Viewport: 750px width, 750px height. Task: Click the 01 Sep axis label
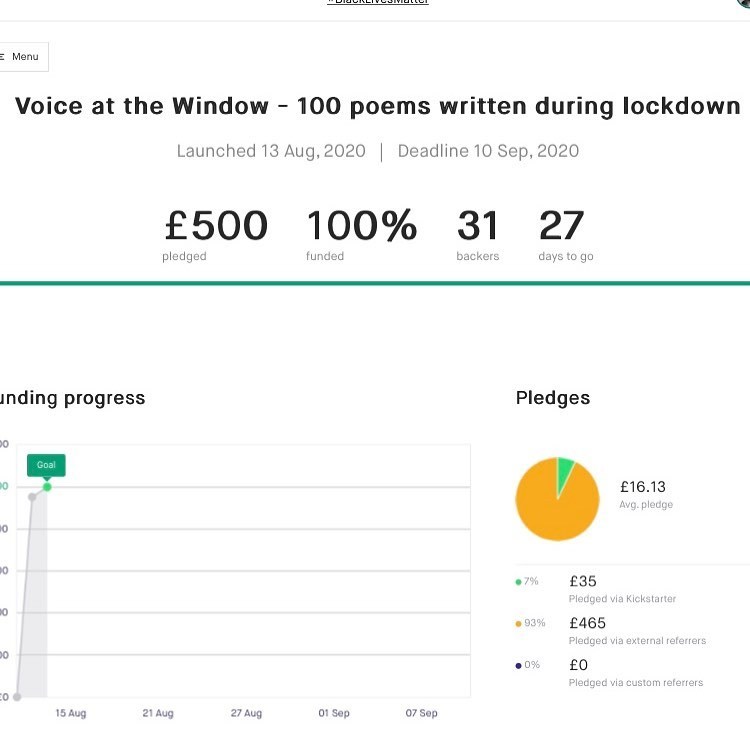(334, 713)
